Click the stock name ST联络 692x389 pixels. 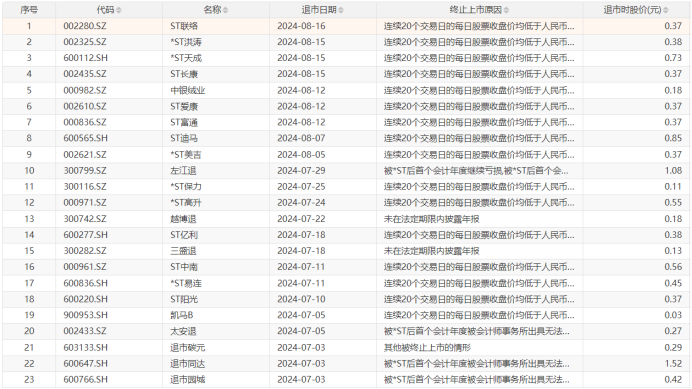point(184,26)
